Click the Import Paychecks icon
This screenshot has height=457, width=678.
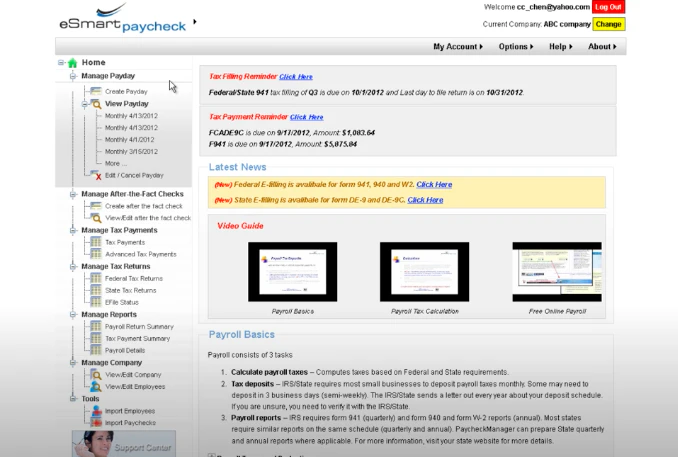point(96,422)
